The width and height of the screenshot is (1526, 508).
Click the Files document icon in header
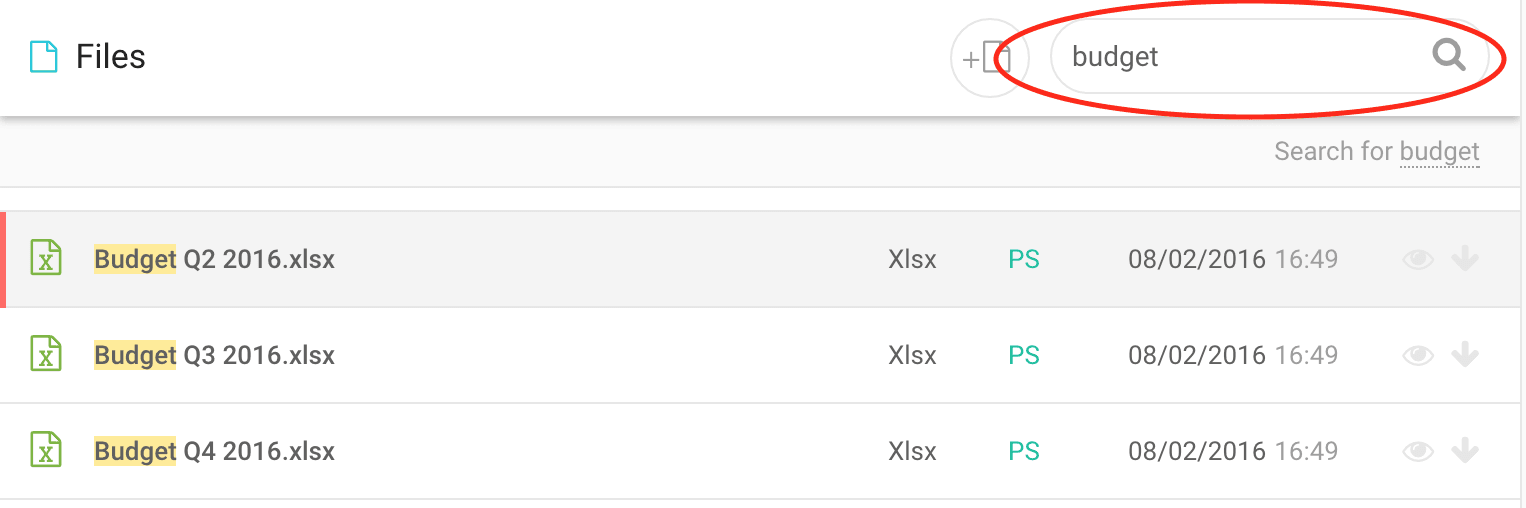pyautogui.click(x=43, y=57)
